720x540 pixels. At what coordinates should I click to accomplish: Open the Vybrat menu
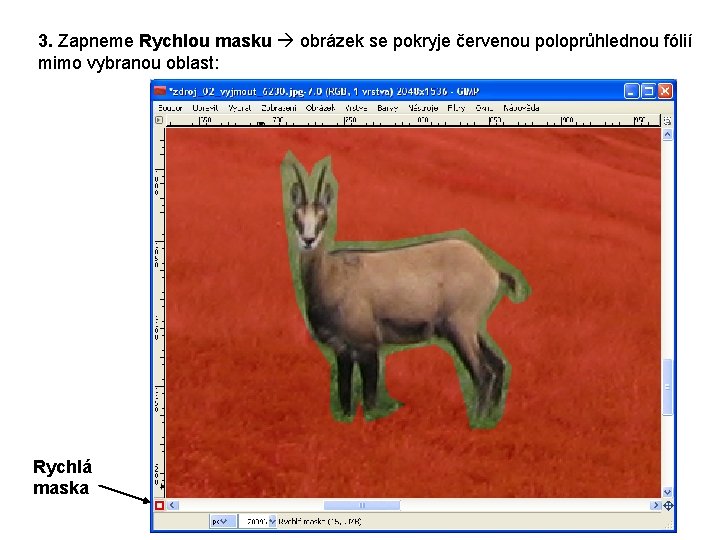(240, 108)
